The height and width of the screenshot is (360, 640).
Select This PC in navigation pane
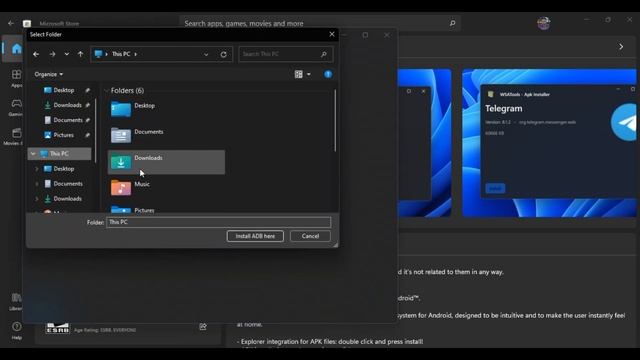pyautogui.click(x=59, y=154)
